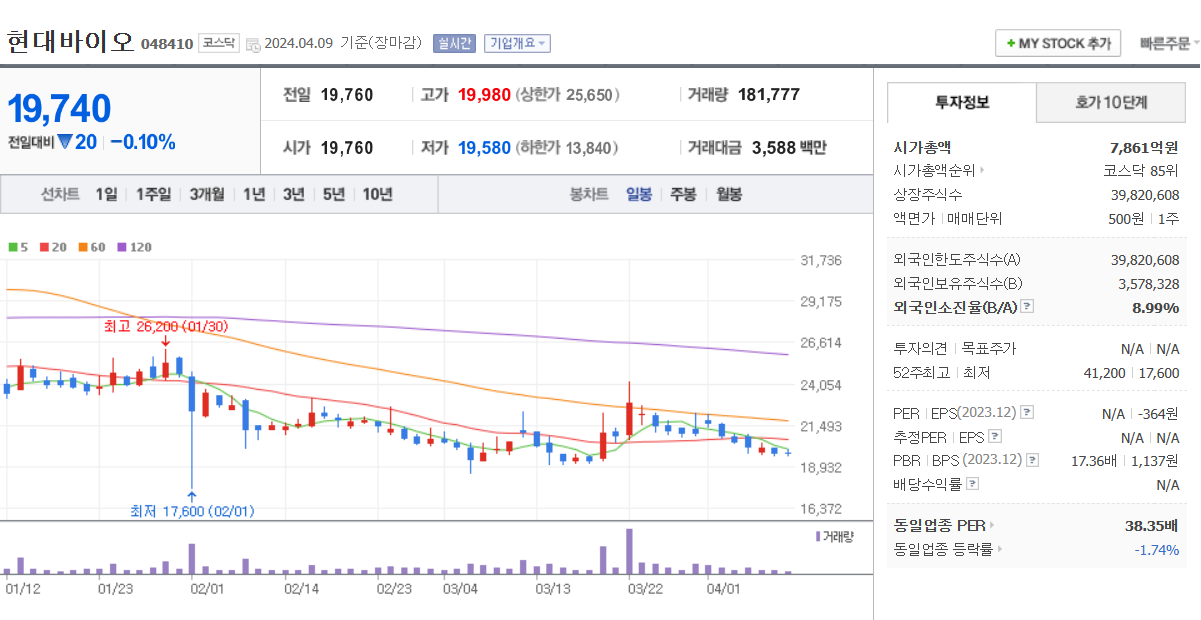
Task: Expand the 기업개요 company overview dropdown
Action: coord(517,44)
